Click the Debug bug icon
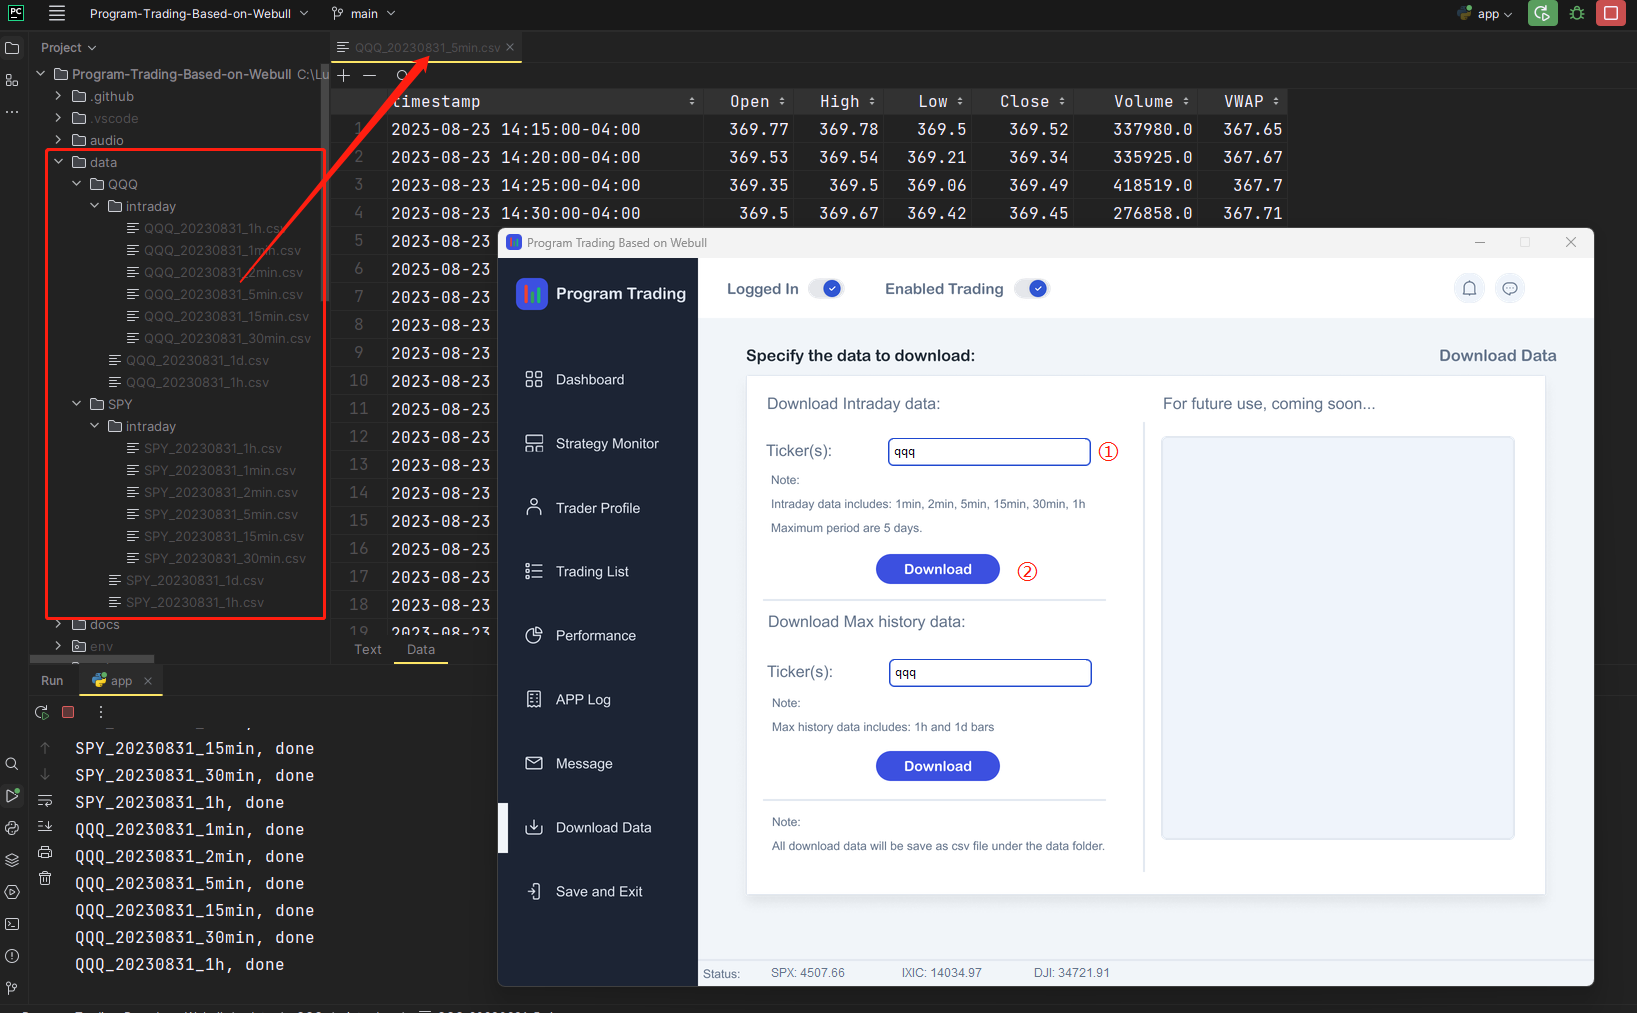The height and width of the screenshot is (1013, 1637). tap(1577, 14)
